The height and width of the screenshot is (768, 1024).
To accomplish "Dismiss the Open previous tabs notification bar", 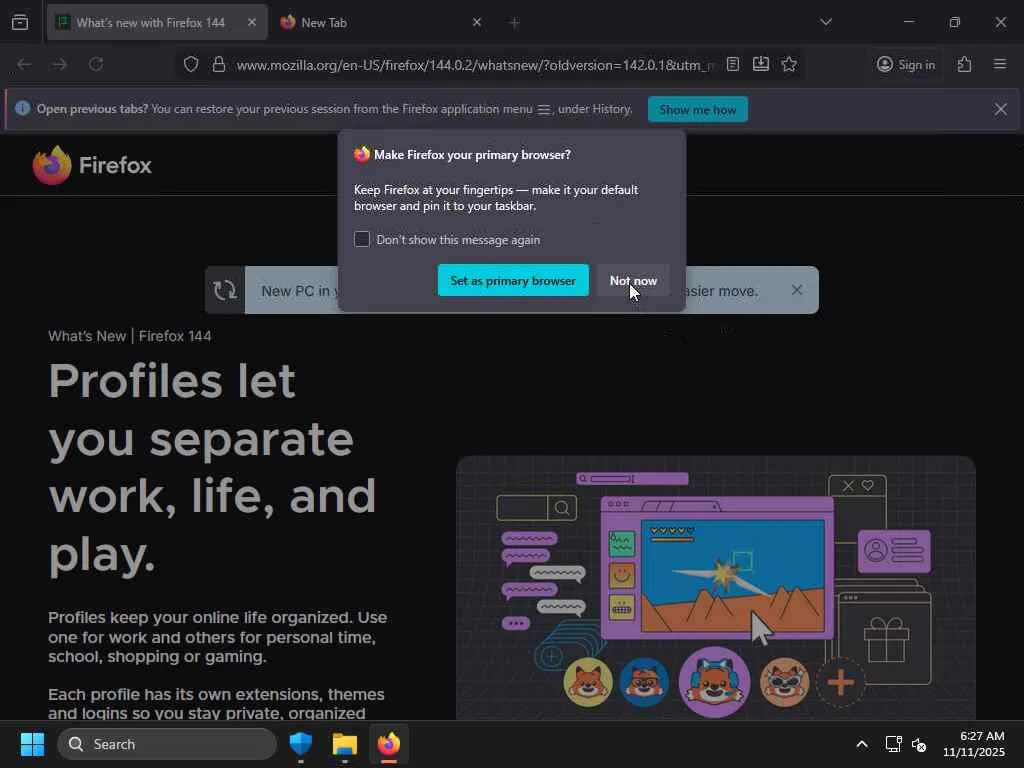I will coord(1000,109).
